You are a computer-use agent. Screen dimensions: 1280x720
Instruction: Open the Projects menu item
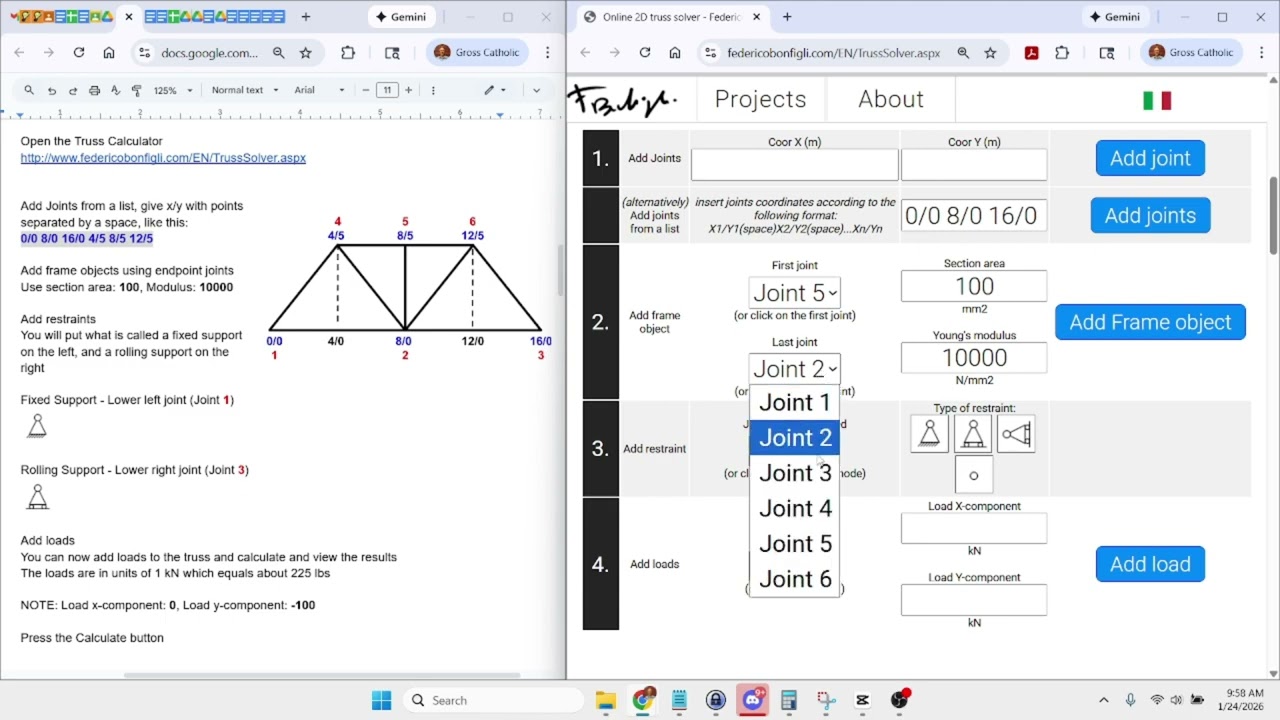(760, 99)
